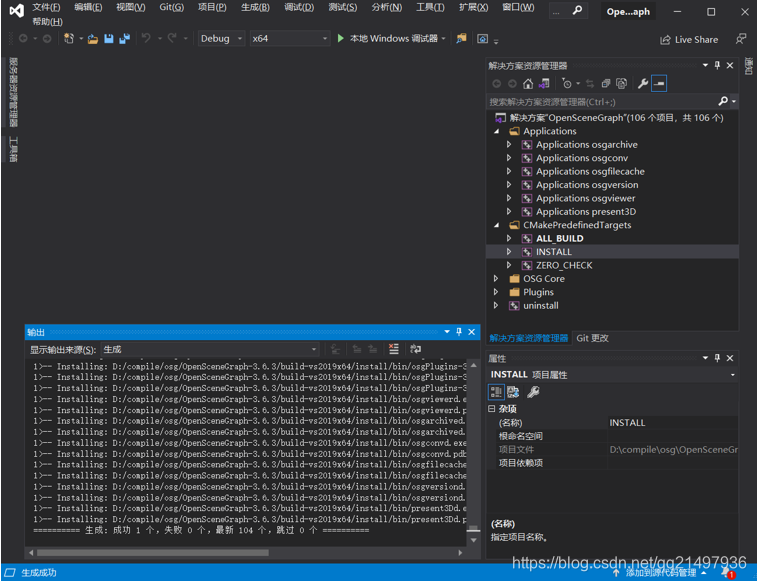This screenshot has width=757, height=582.
Task: Expand the OSG Core folder
Action: point(496,278)
